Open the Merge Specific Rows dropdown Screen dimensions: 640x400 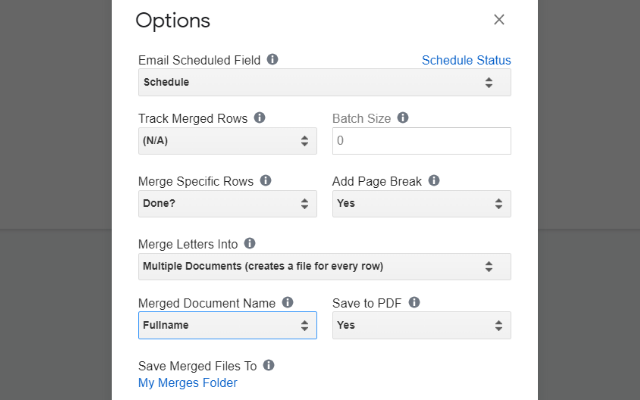pos(227,204)
